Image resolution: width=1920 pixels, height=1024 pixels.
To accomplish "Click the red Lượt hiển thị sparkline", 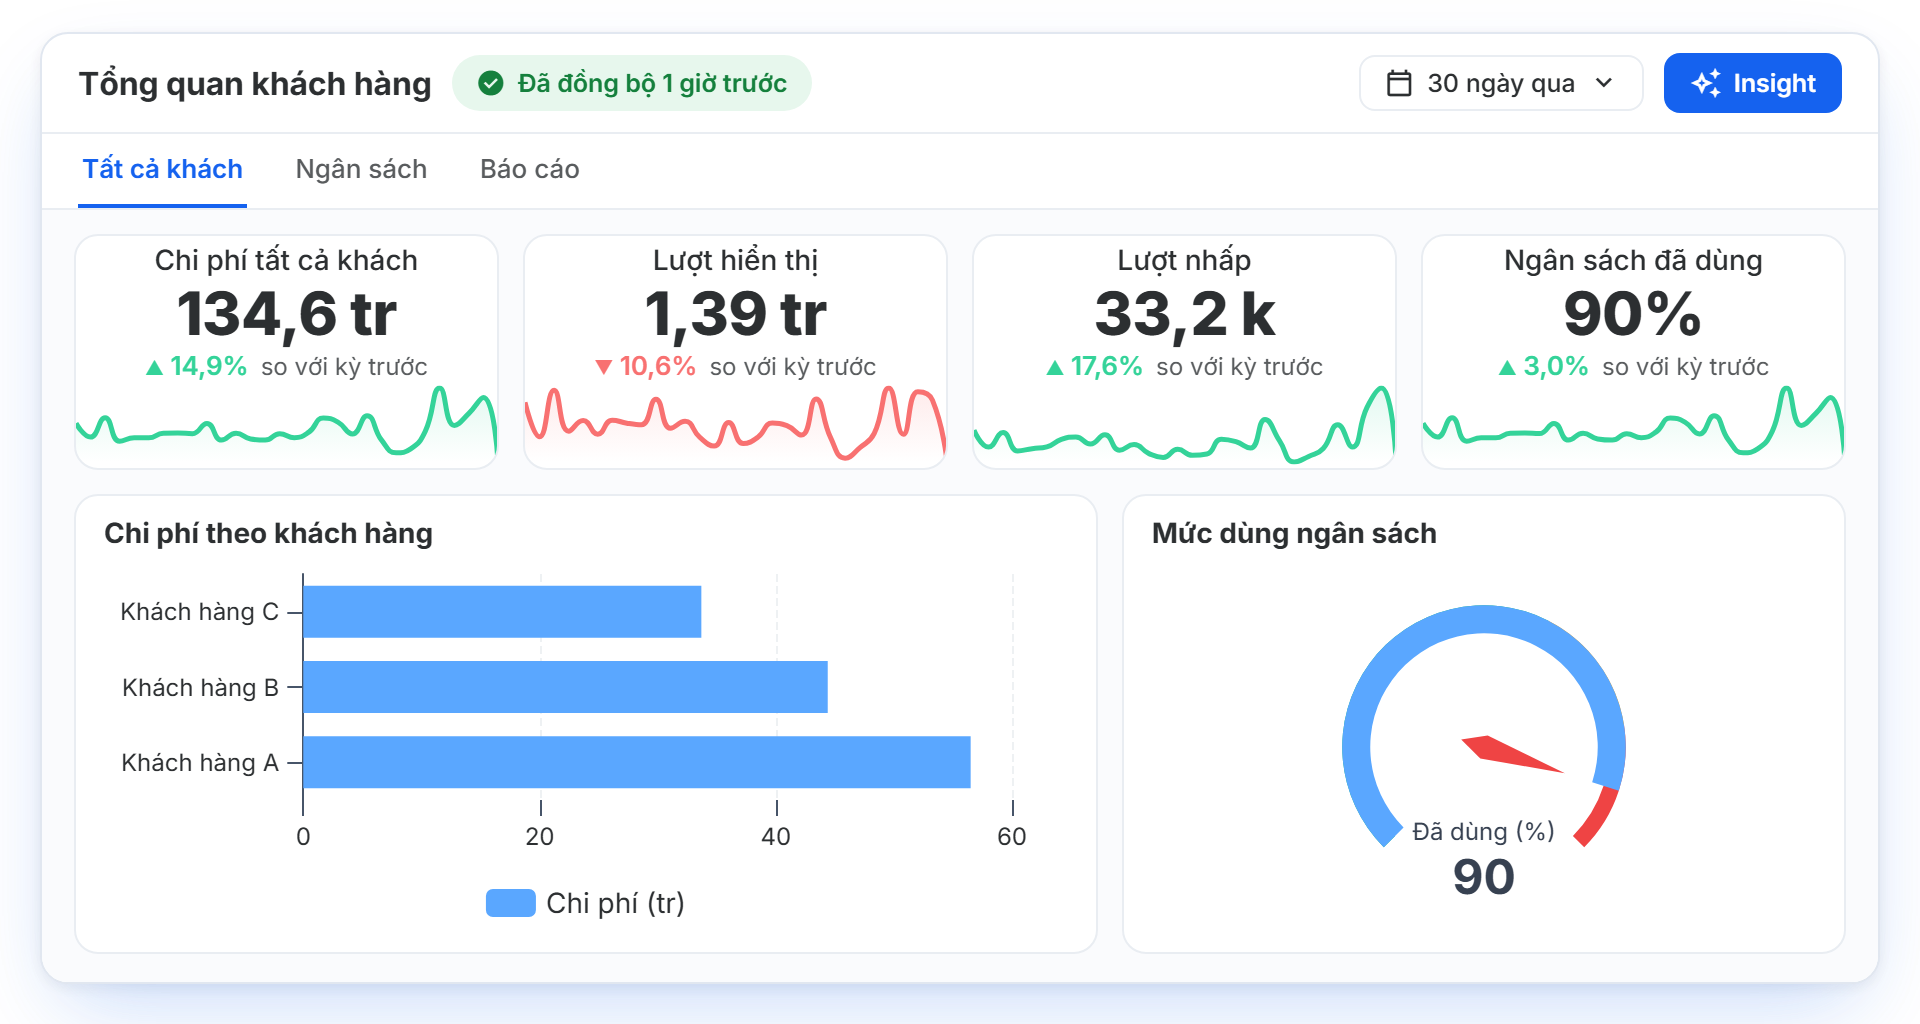I will 736,425.
